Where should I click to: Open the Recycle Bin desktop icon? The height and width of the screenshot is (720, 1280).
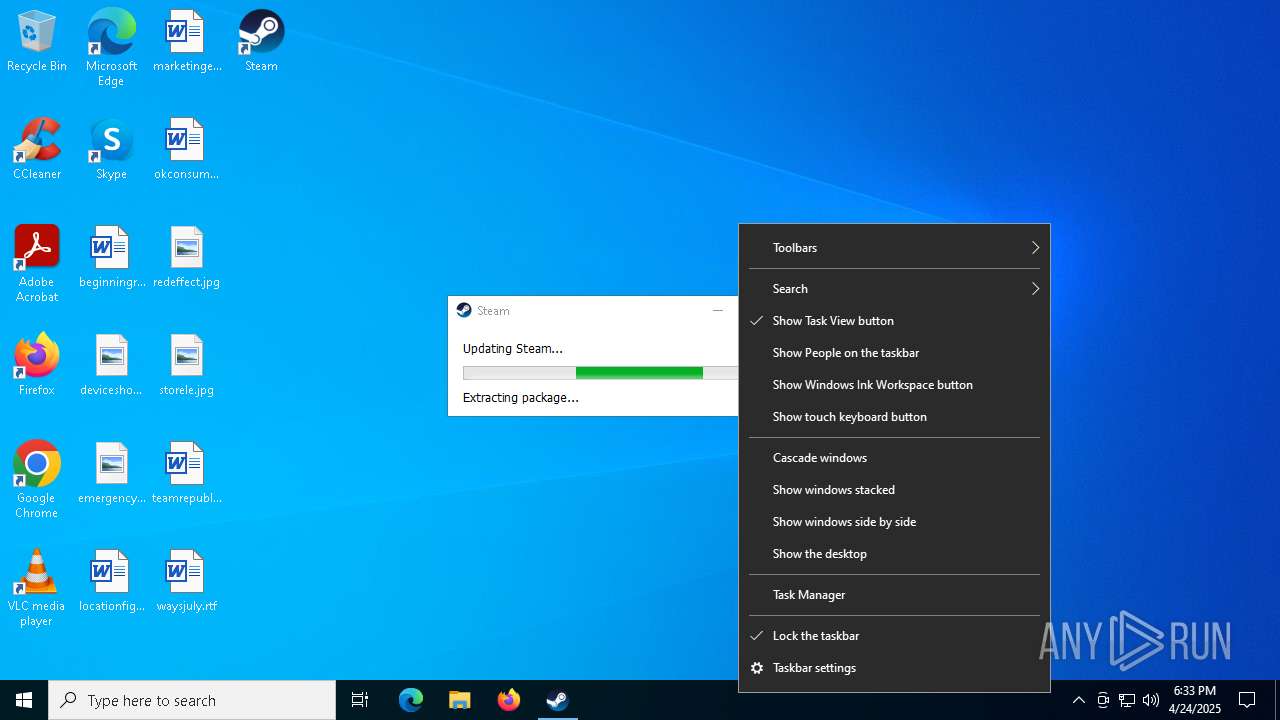(37, 42)
